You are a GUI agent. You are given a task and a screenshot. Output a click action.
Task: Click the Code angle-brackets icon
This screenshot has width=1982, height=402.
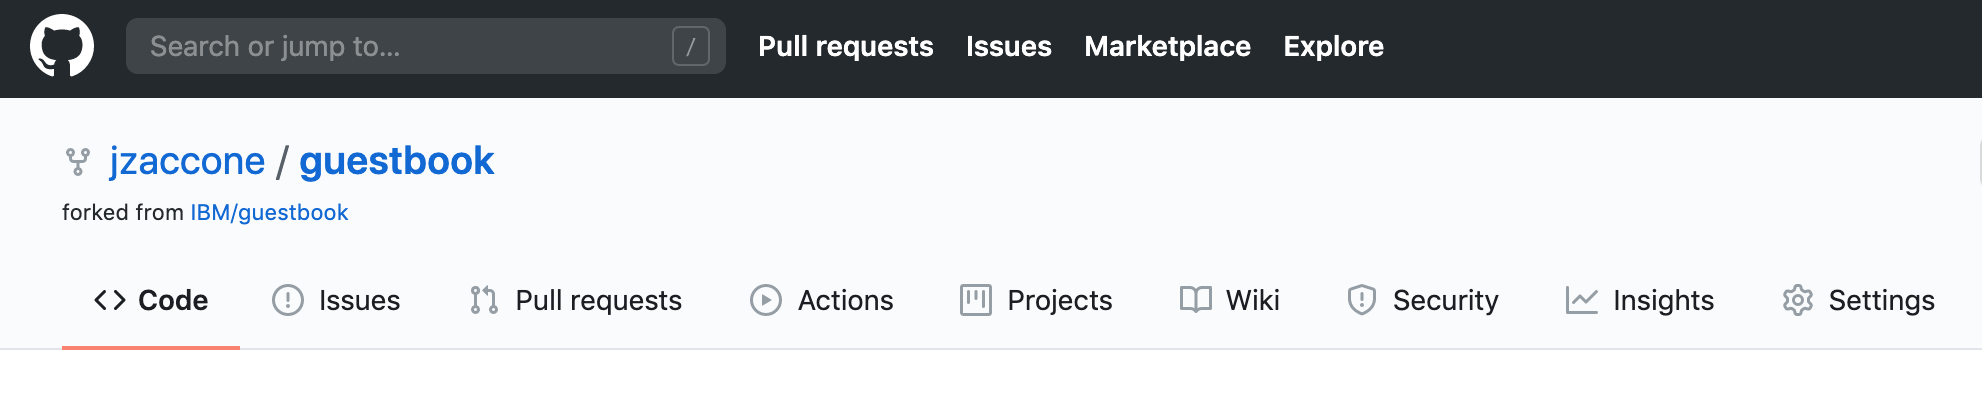click(110, 300)
